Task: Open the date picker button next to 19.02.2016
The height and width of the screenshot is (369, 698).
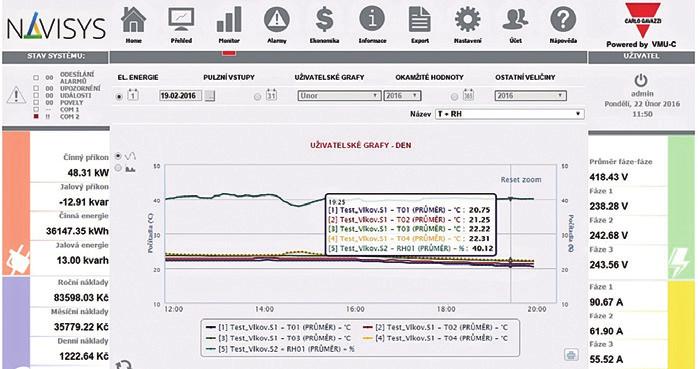Action: pyautogui.click(x=210, y=96)
